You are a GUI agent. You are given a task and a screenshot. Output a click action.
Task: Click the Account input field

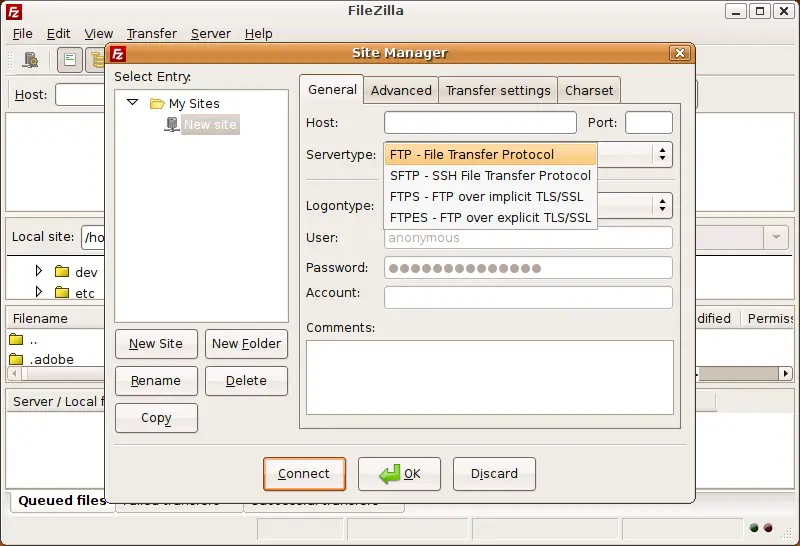point(528,297)
